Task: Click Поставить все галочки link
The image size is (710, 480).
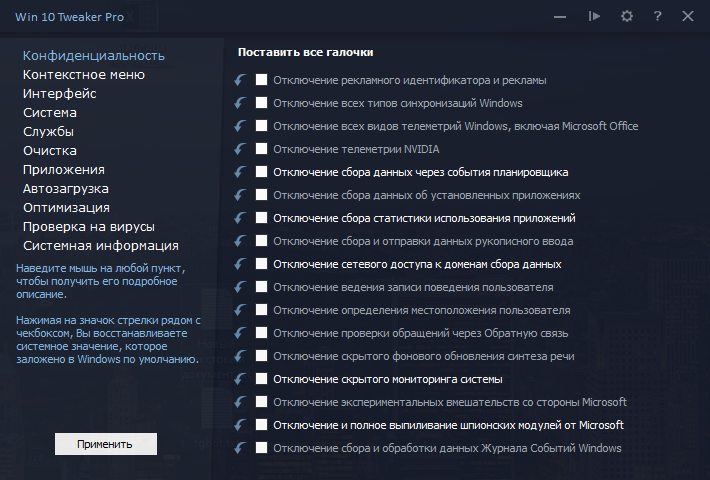Action: click(x=306, y=53)
